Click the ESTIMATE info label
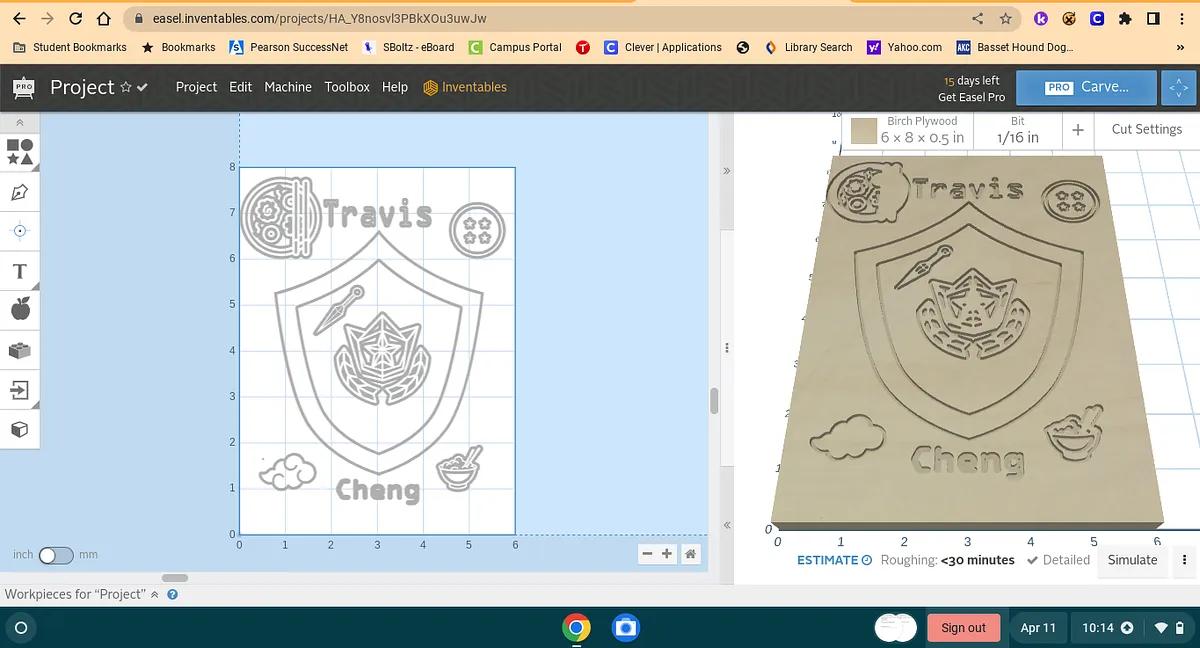 [x=834, y=560]
